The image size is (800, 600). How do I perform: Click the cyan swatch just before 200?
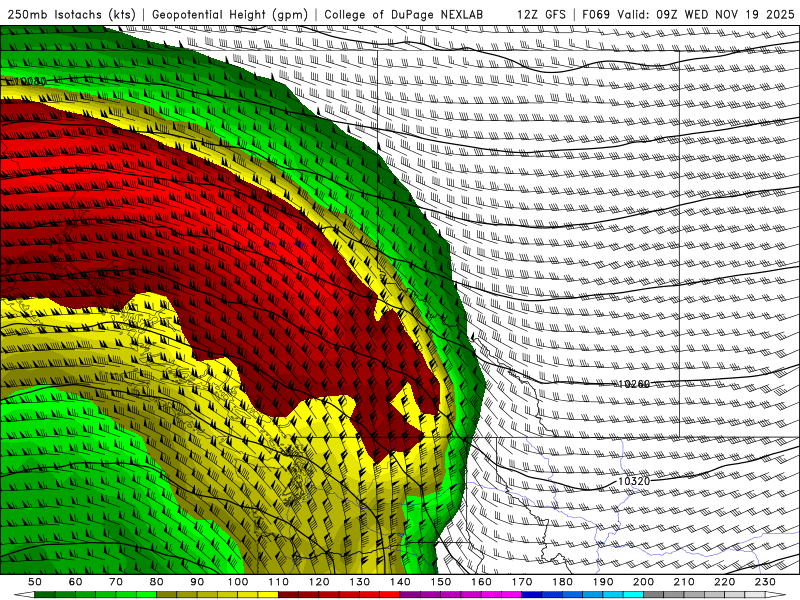coord(633,595)
